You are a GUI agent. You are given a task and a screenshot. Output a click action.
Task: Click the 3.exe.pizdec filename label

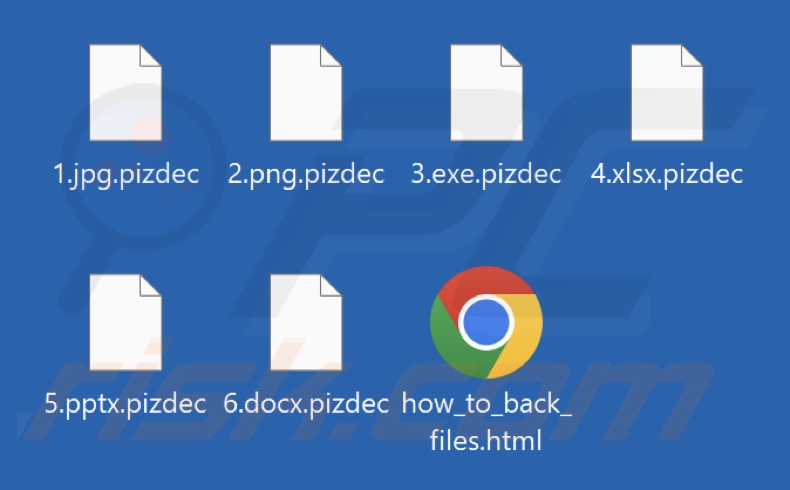click(x=486, y=175)
